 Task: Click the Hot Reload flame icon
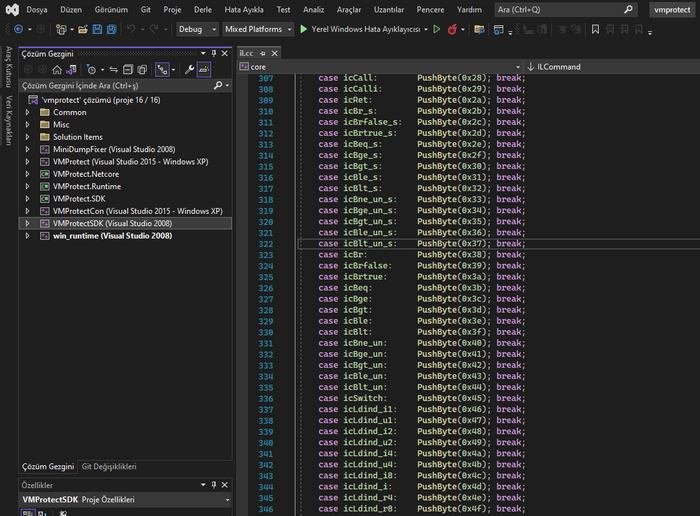click(452, 29)
